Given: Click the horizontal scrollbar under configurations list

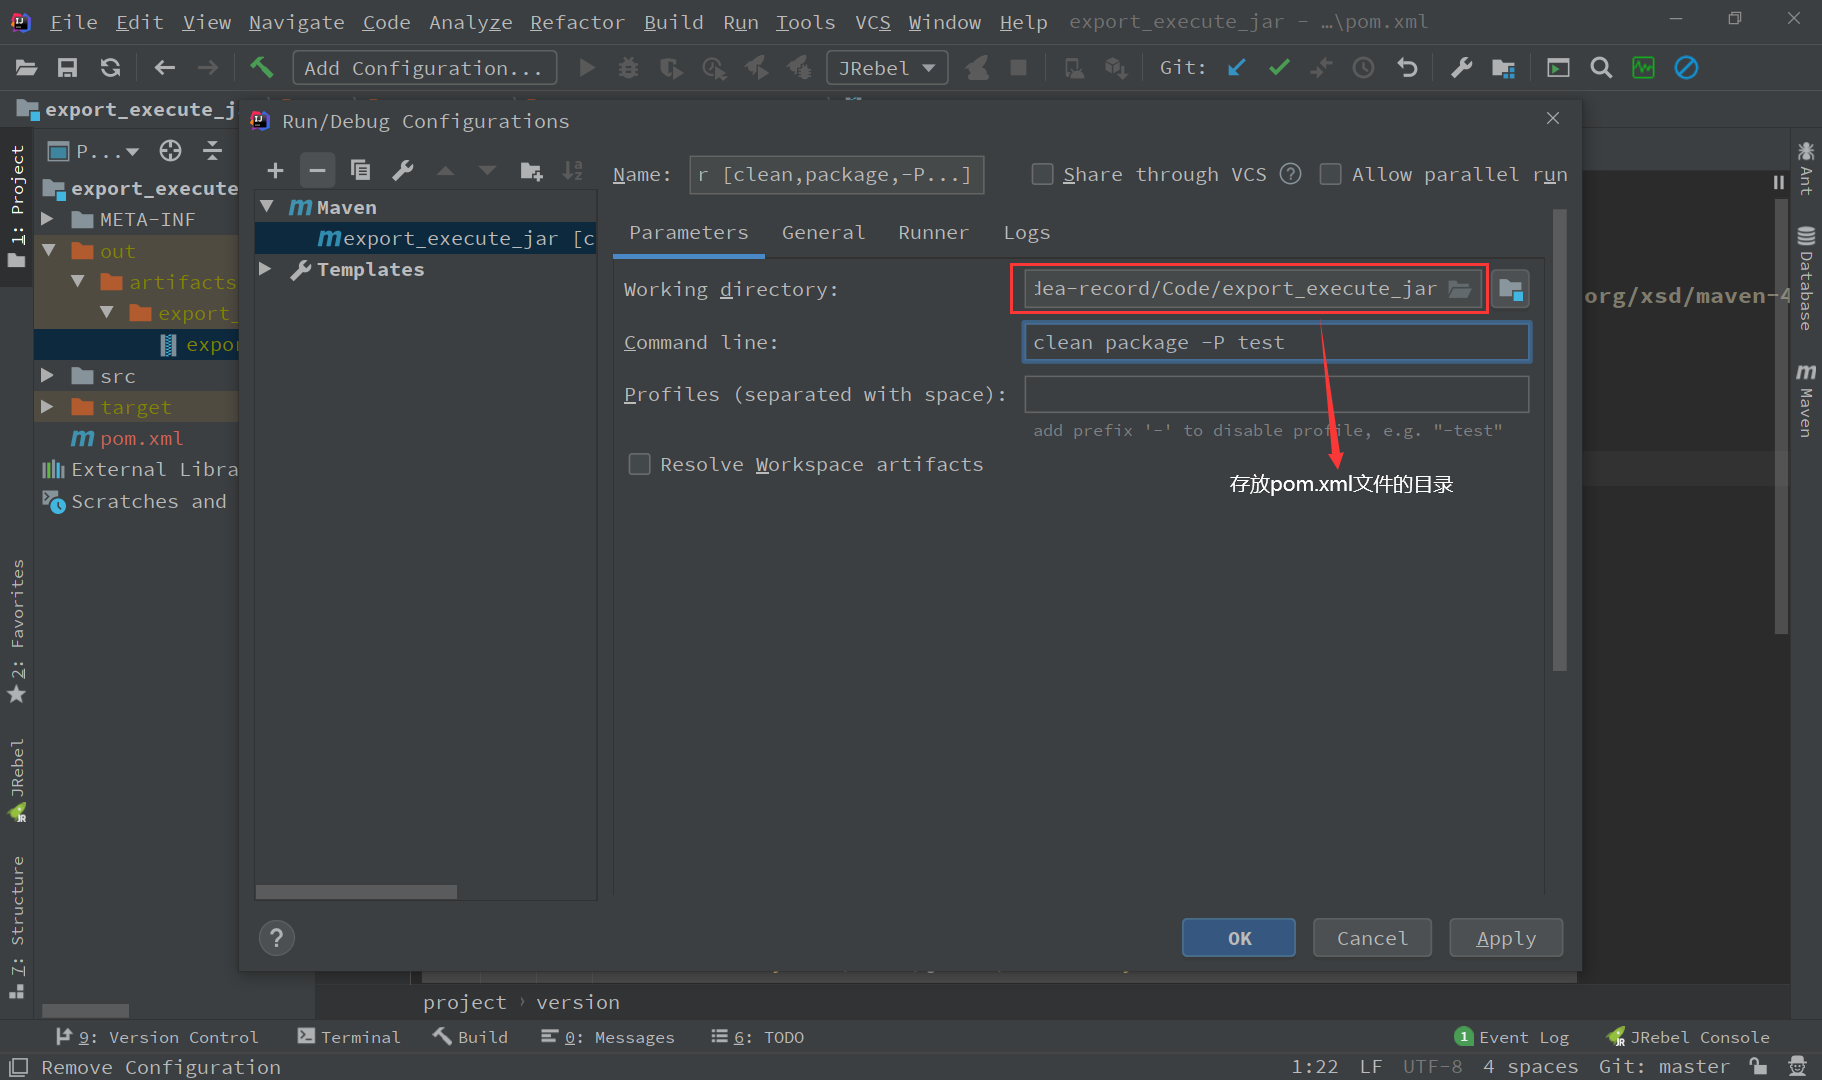Looking at the screenshot, I should point(356,891).
